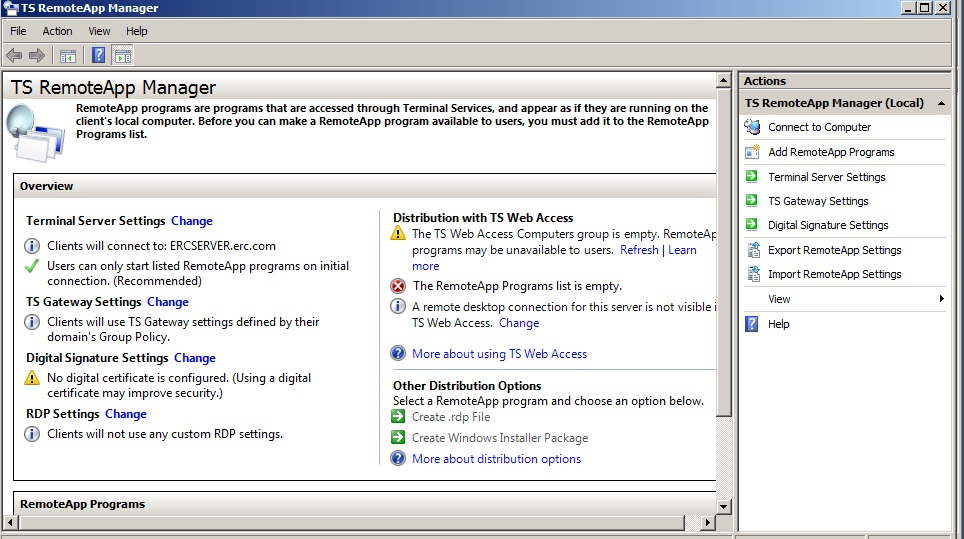This screenshot has width=964, height=539.
Task: Click the Digital Signature Settings green arrow icon
Action: 751,224
